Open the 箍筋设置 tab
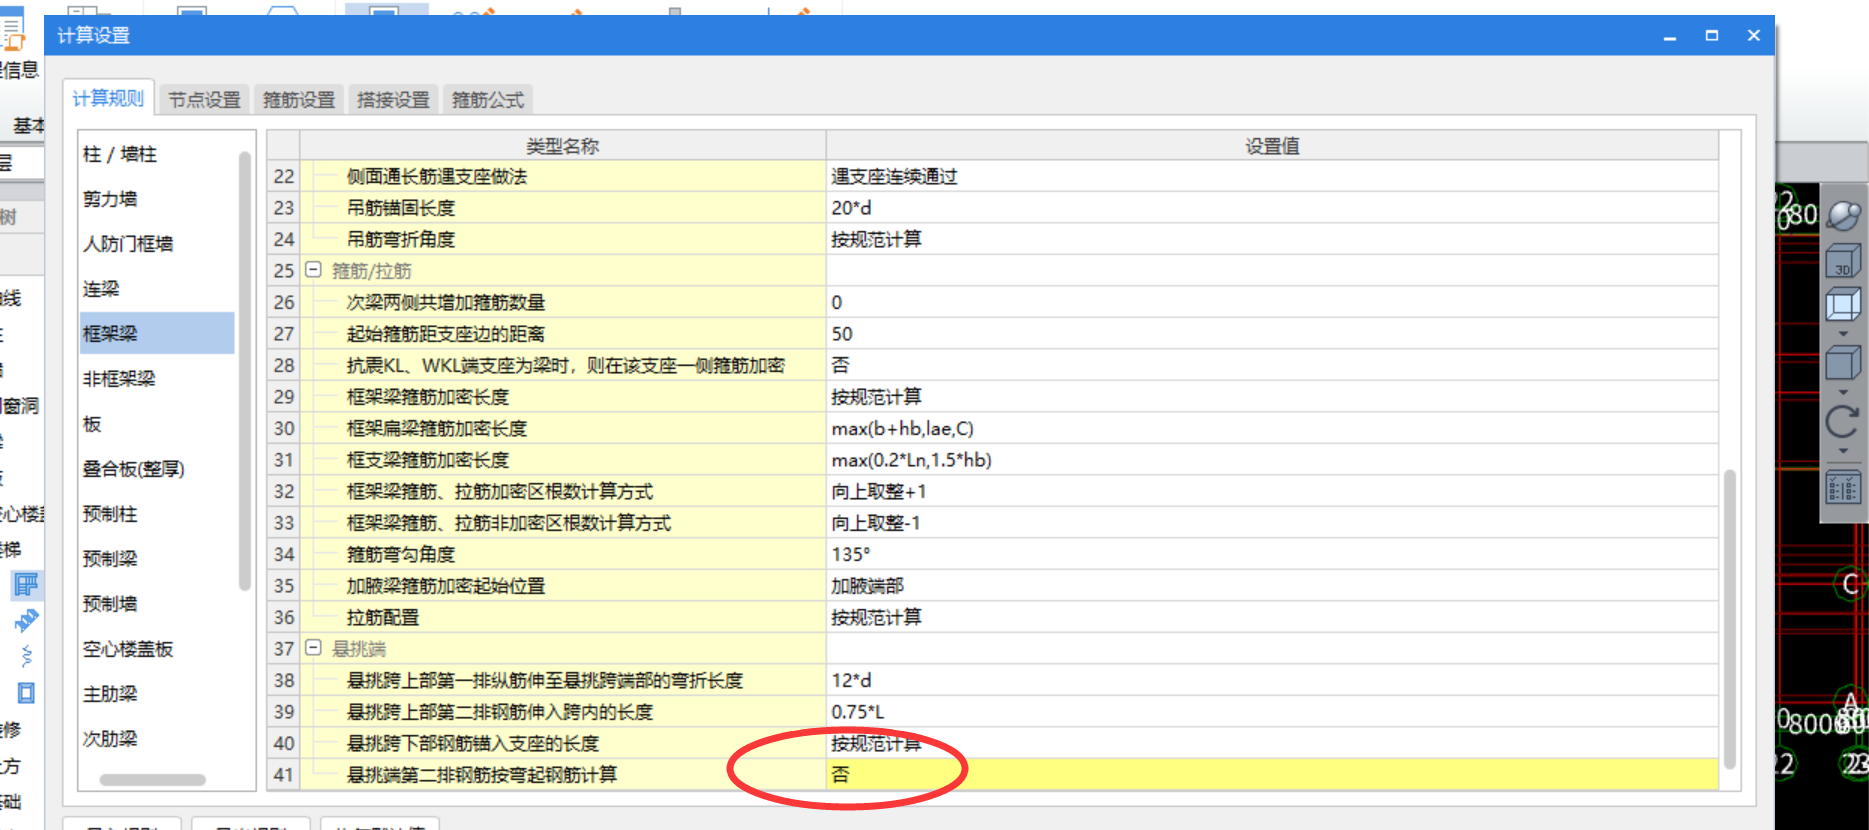The image size is (1869, 830). pyautogui.click(x=299, y=100)
